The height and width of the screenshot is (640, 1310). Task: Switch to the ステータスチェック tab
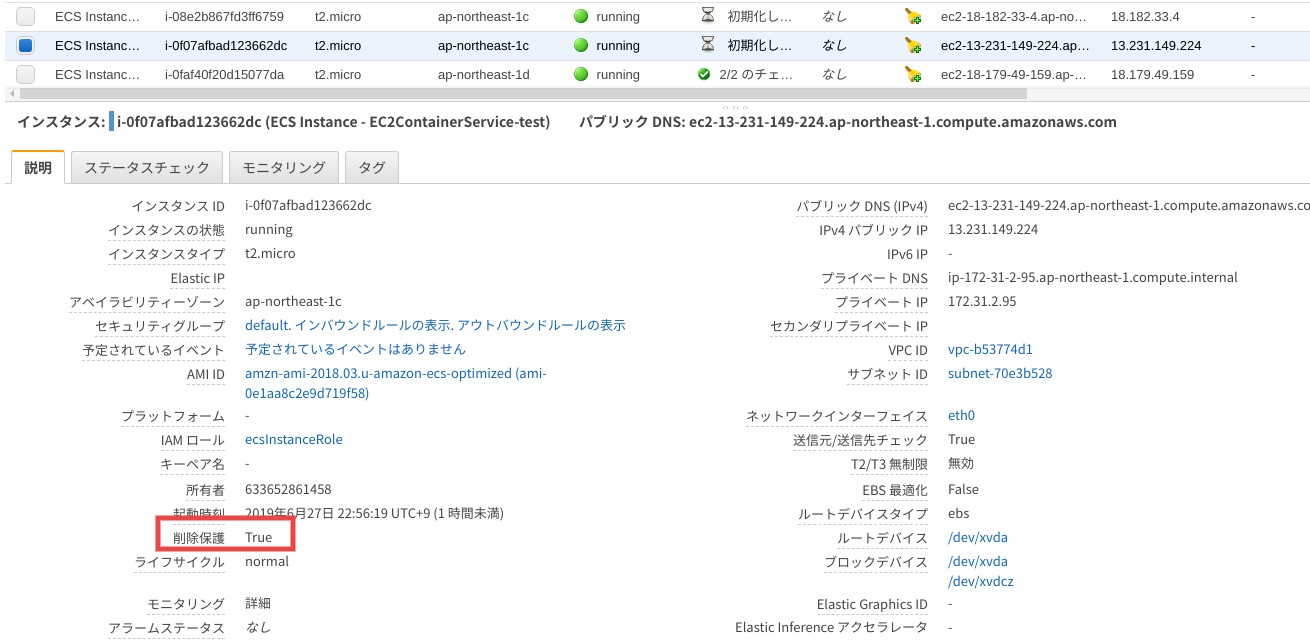click(147, 168)
